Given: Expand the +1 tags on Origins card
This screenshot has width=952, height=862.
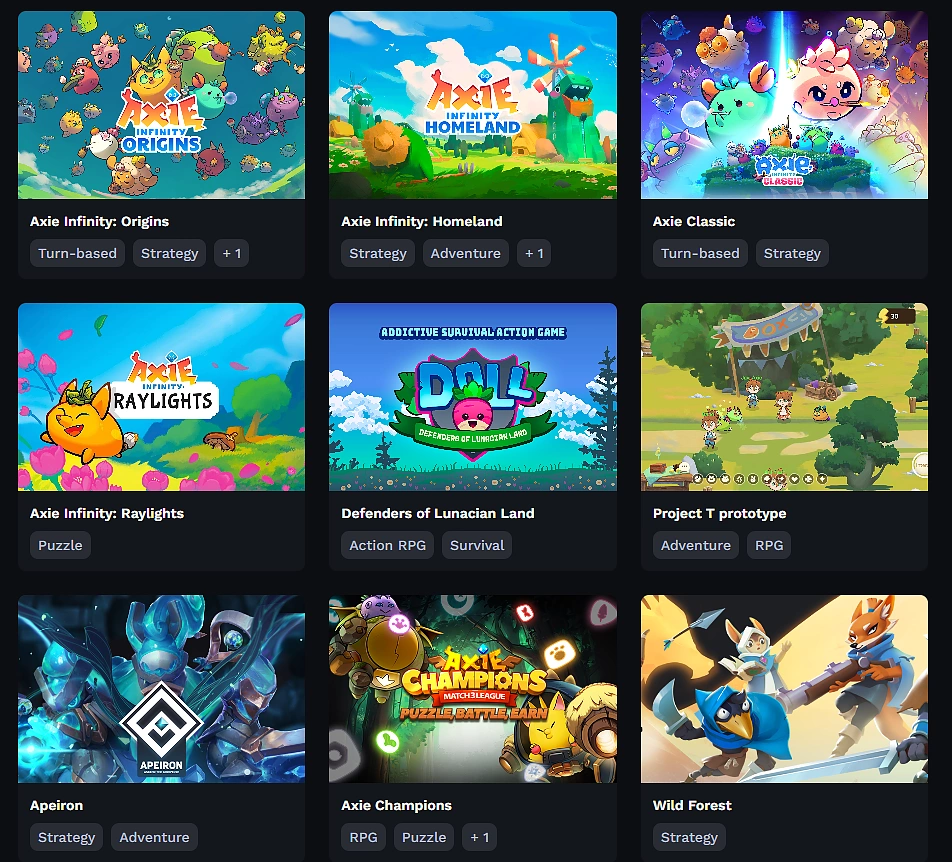Looking at the screenshot, I should point(231,253).
